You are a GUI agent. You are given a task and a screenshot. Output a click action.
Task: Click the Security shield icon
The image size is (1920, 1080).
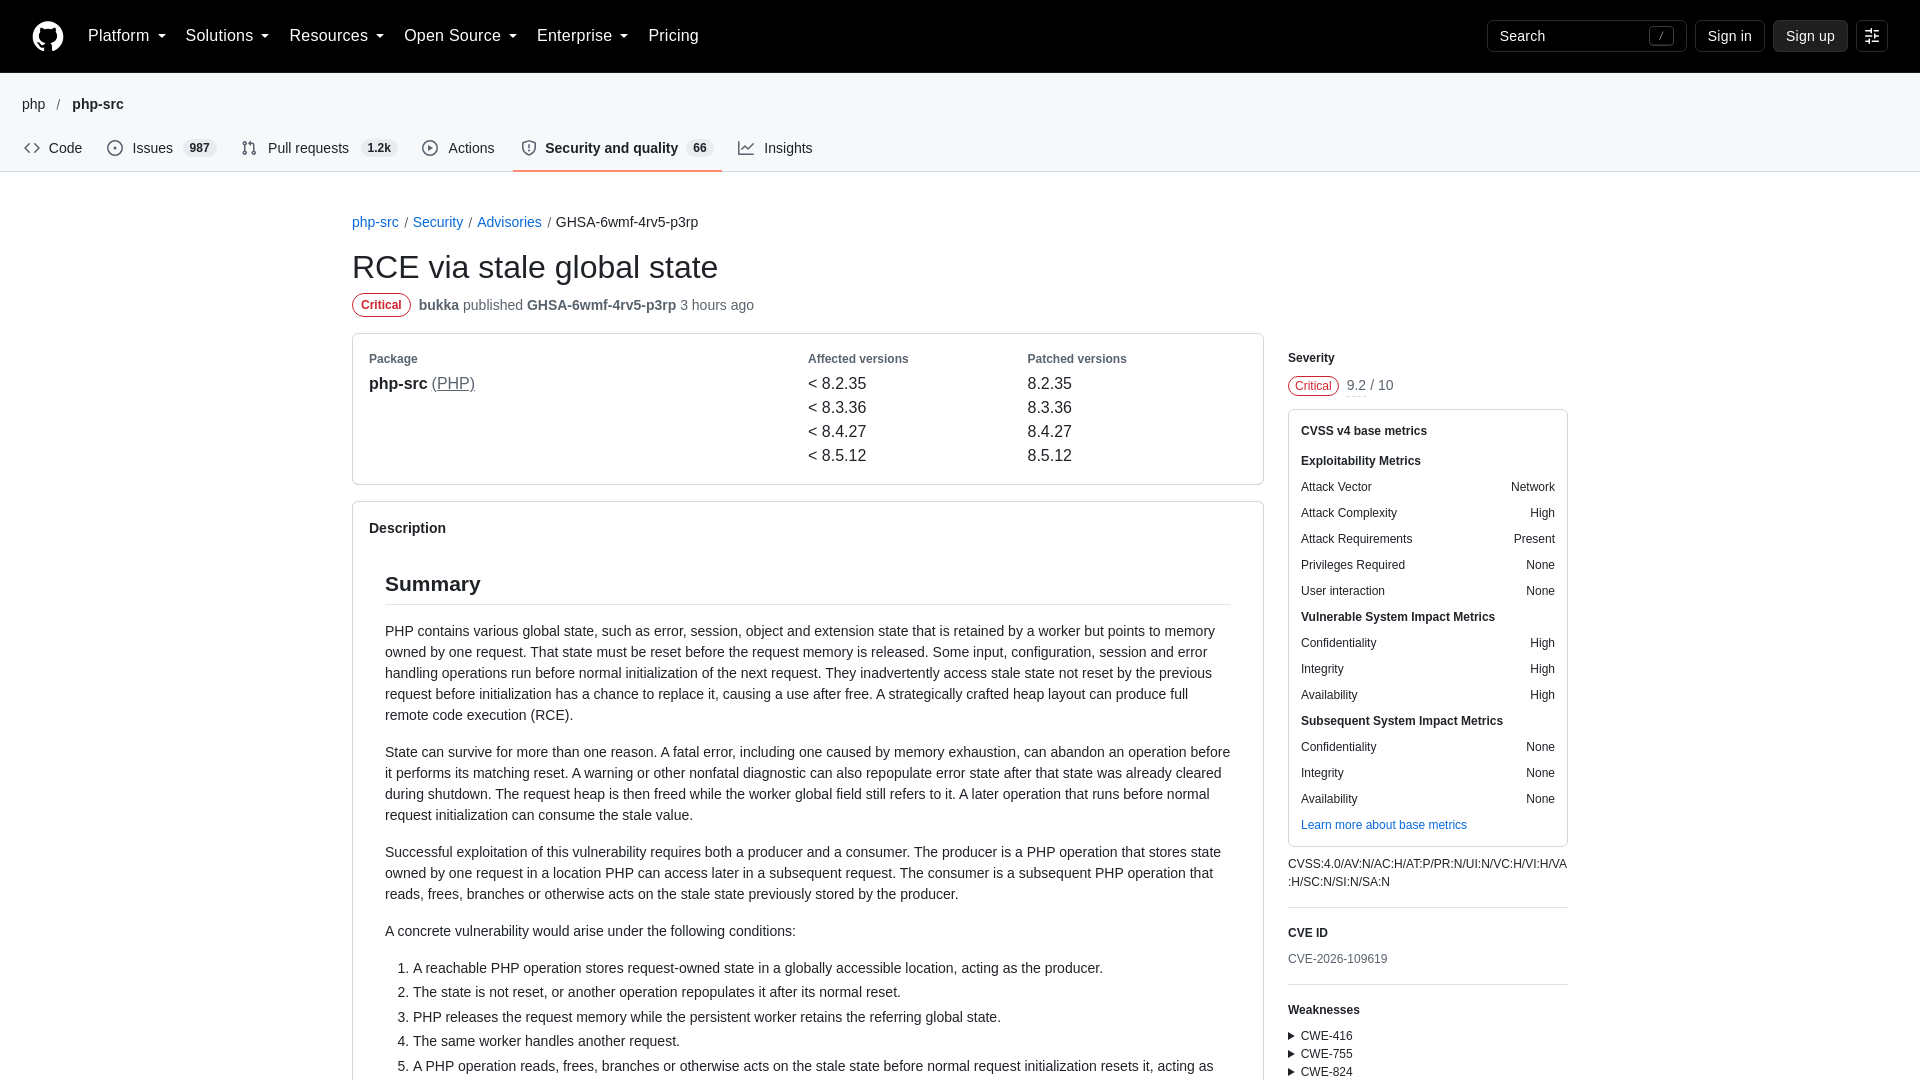tap(529, 148)
